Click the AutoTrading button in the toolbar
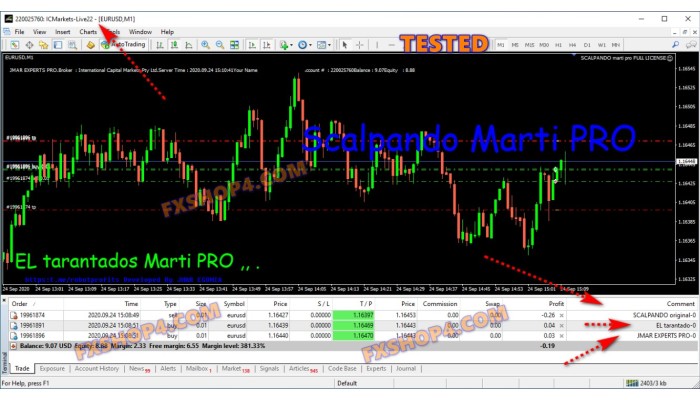 click(x=127, y=44)
